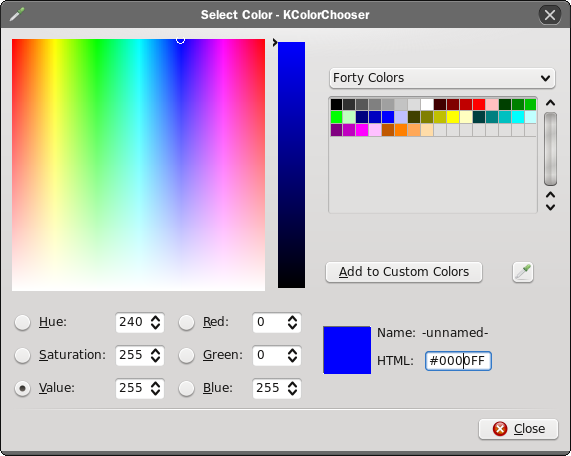This screenshot has width=571, height=456.
Task: Select the Green radio button
Action: coord(186,355)
